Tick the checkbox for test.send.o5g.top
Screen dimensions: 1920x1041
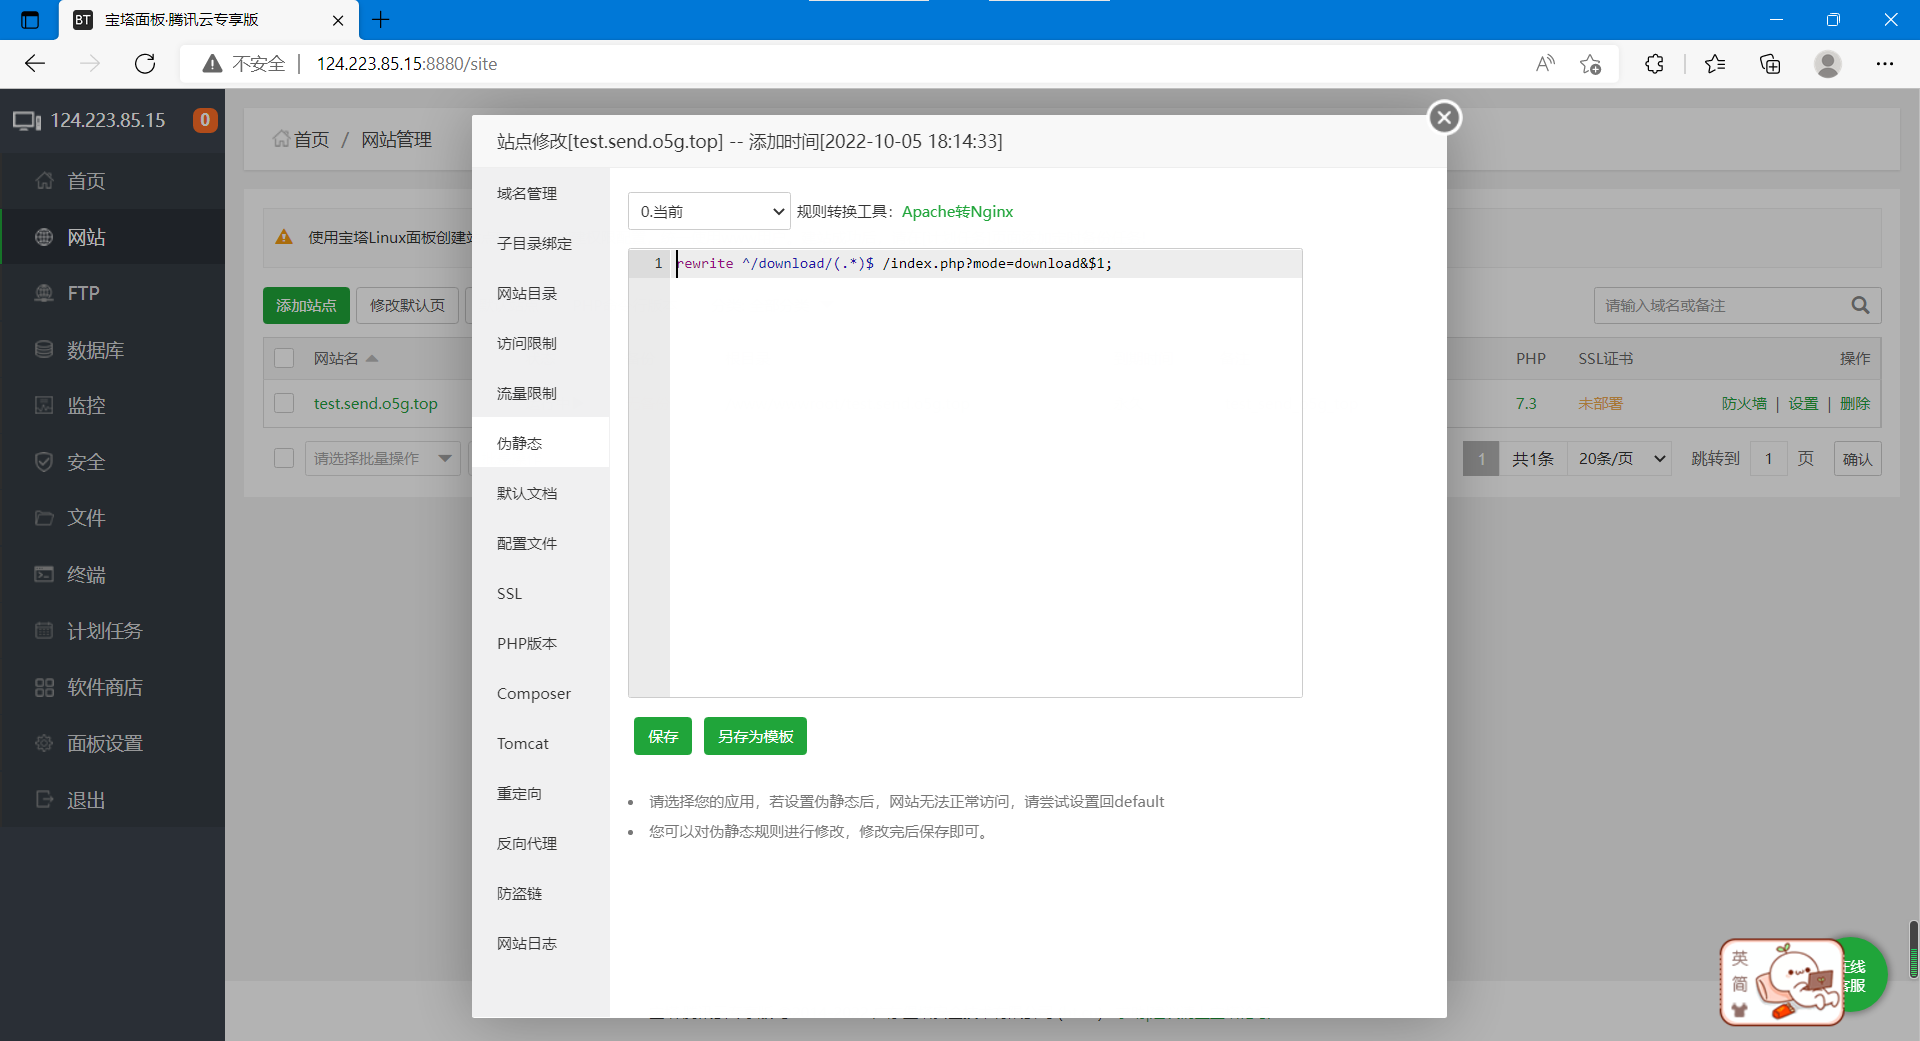tap(285, 403)
